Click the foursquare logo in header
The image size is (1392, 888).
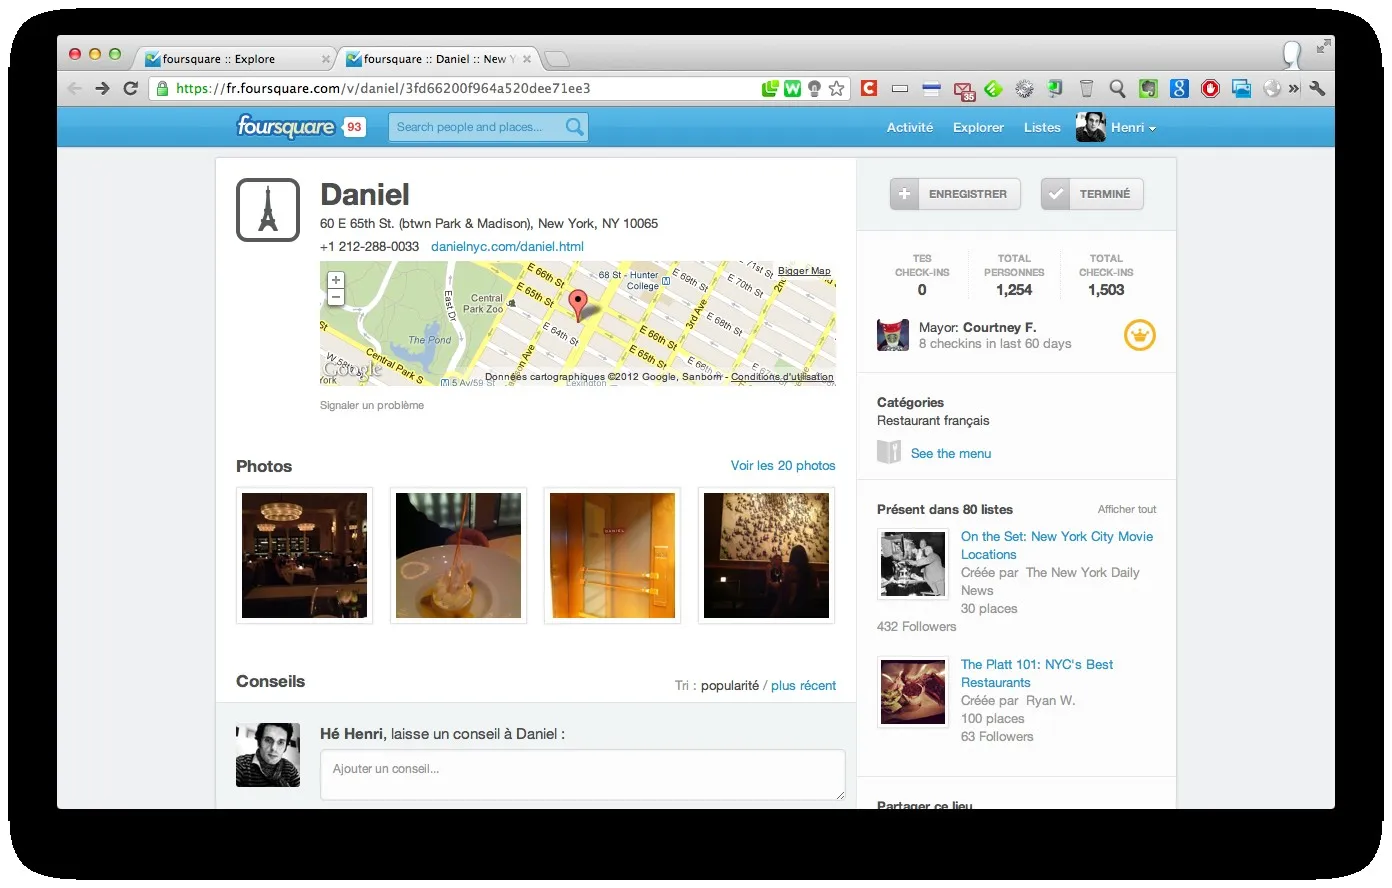point(285,127)
